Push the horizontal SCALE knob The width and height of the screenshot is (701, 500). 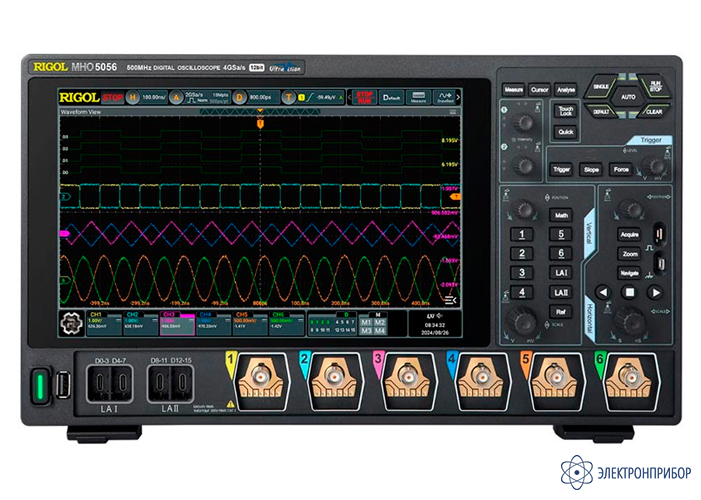pos(630,320)
